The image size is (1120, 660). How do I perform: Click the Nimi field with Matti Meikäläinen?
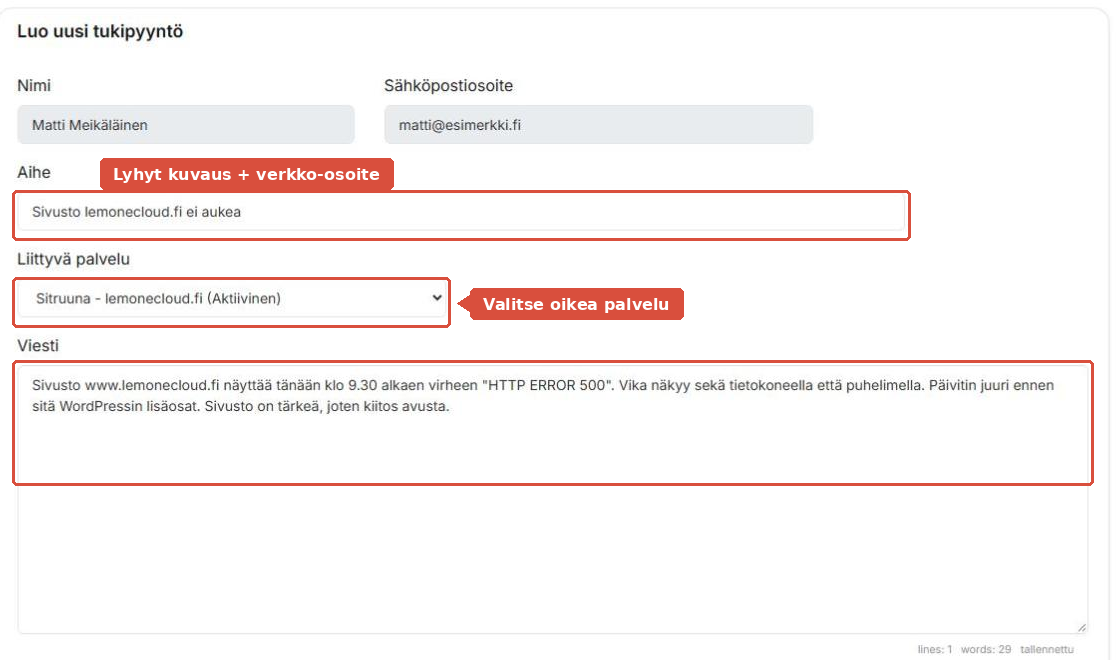click(186, 125)
